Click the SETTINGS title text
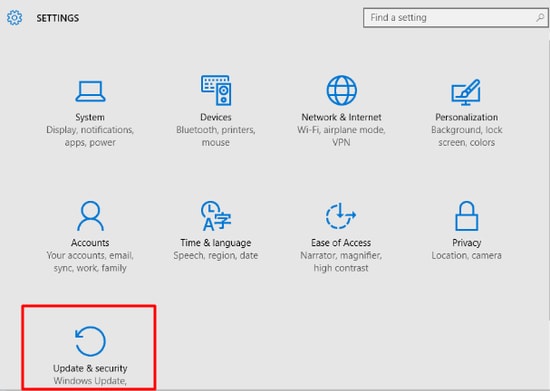Viewport: 550px width, 391px height. 58,18
